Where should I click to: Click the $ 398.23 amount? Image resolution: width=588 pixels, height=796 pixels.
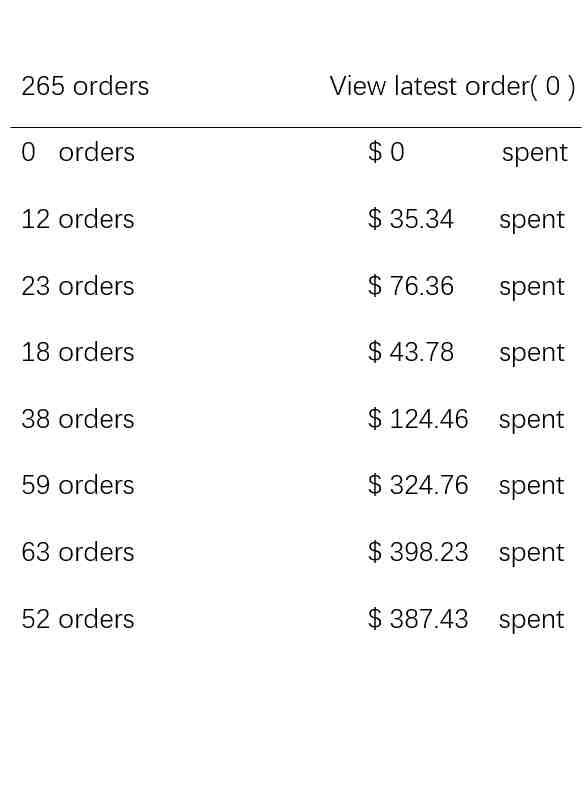[418, 552]
